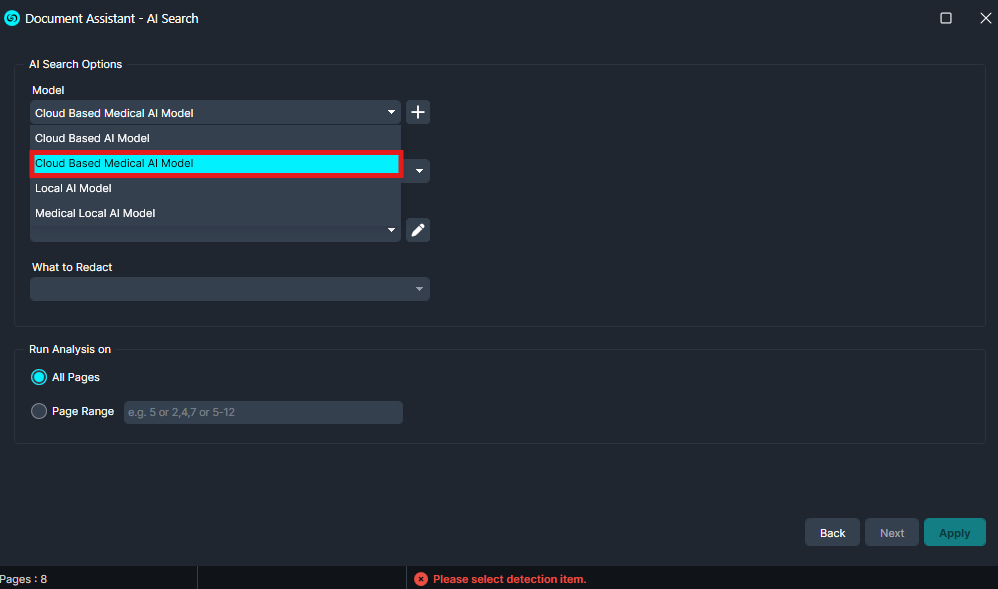
Task: Click the plus icon beside Model dropdown
Action: [418, 112]
